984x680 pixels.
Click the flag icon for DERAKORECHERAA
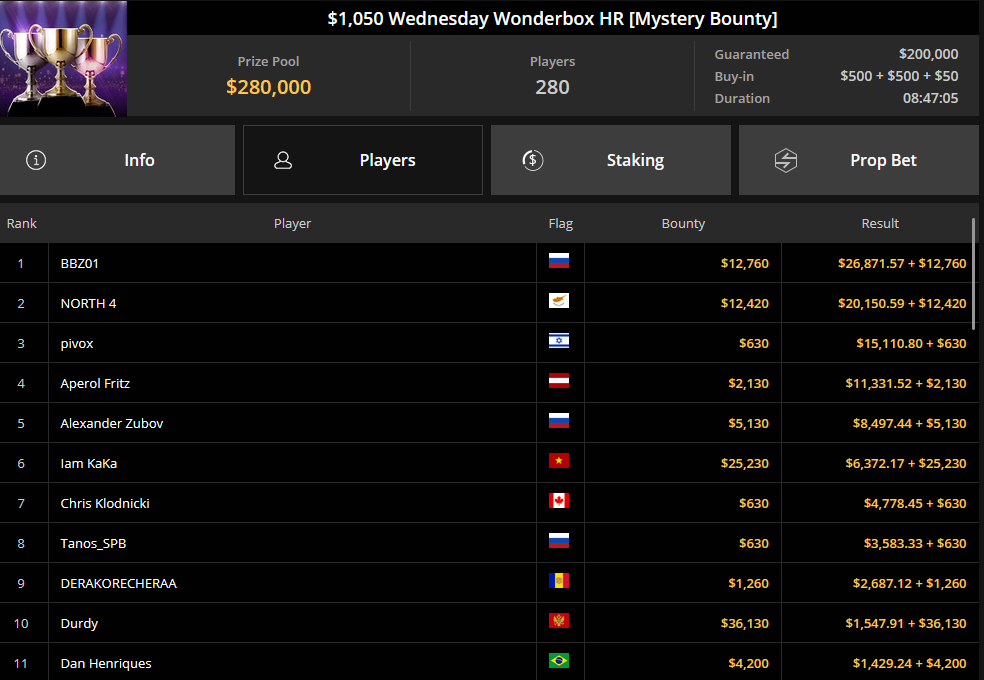[559, 581]
